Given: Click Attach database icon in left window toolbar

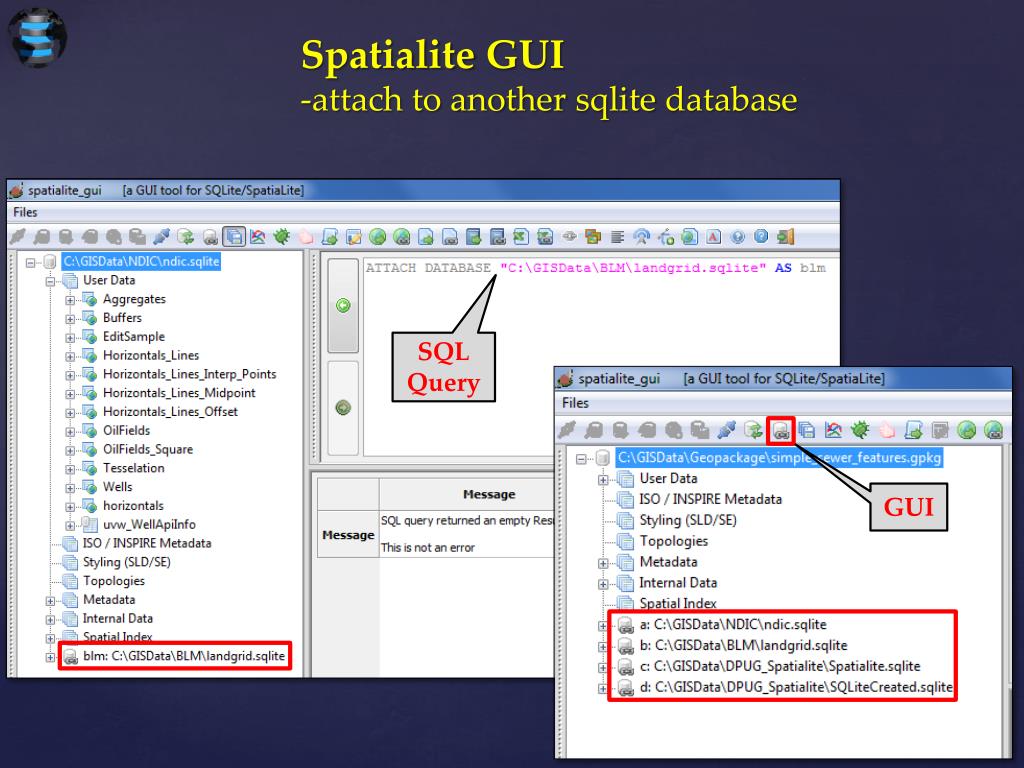Looking at the screenshot, I should coord(210,236).
